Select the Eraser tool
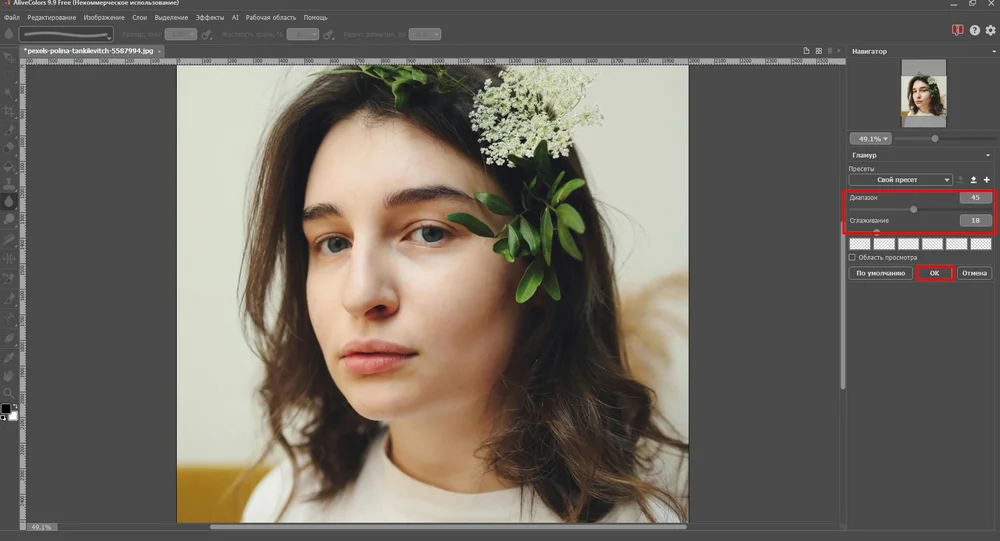This screenshot has width=1000, height=541. pyautogui.click(x=8, y=148)
